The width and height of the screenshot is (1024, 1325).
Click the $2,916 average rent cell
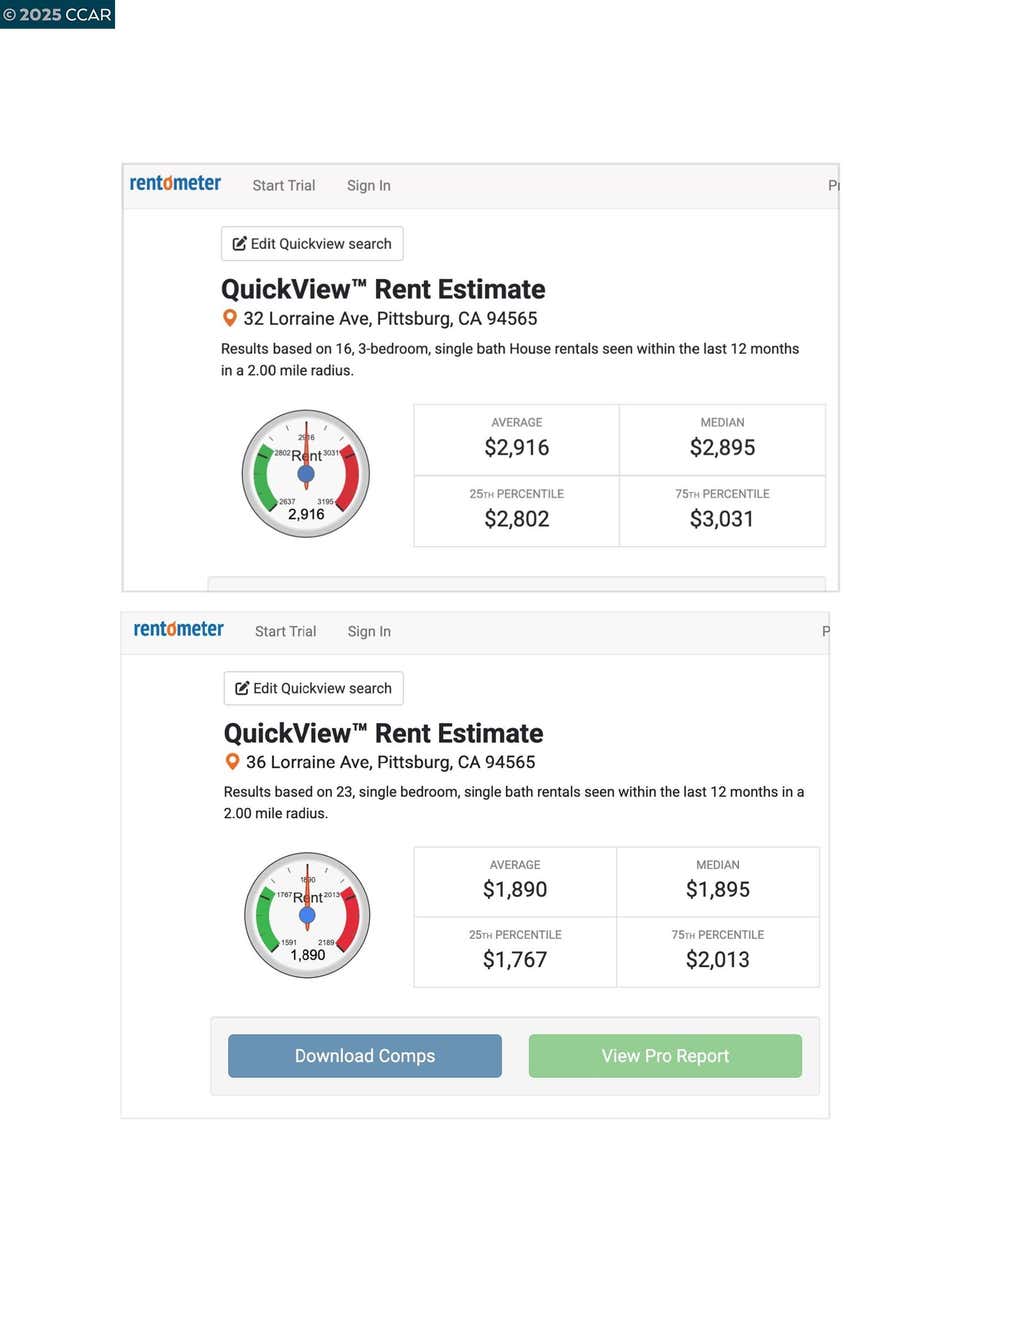[x=517, y=440]
